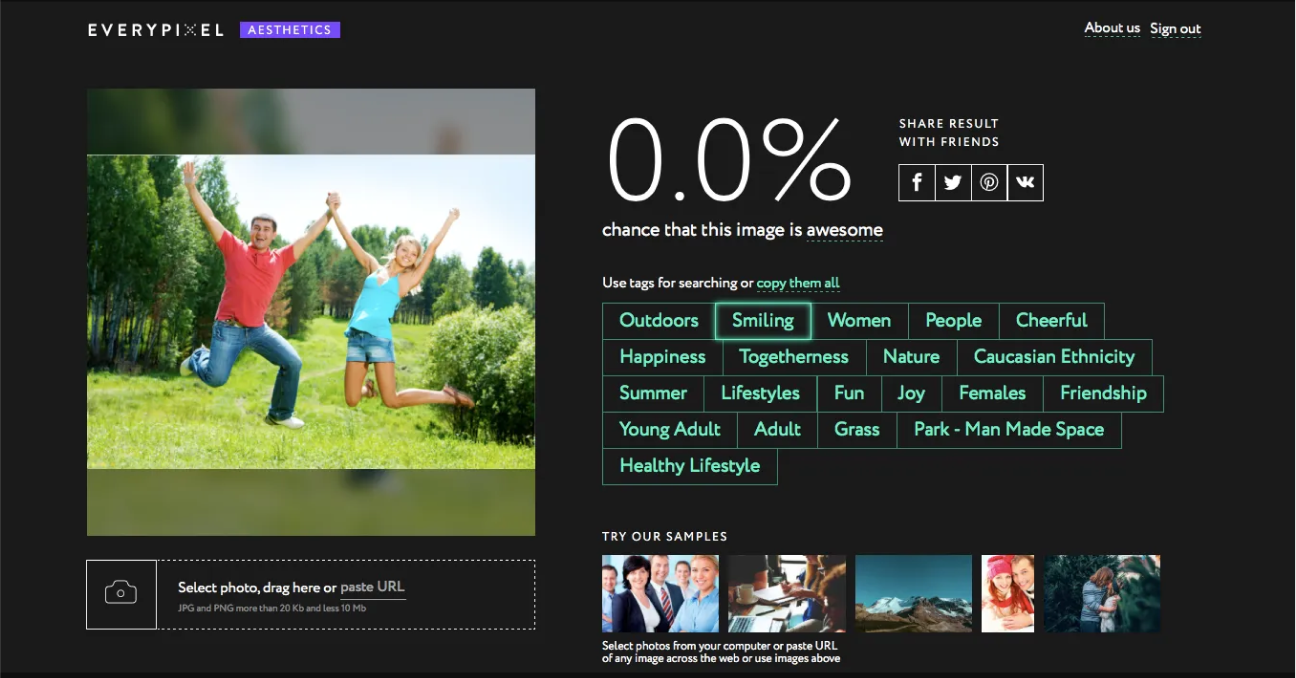Select the Adult tag
This screenshot has width=1296, height=678.
pos(777,430)
